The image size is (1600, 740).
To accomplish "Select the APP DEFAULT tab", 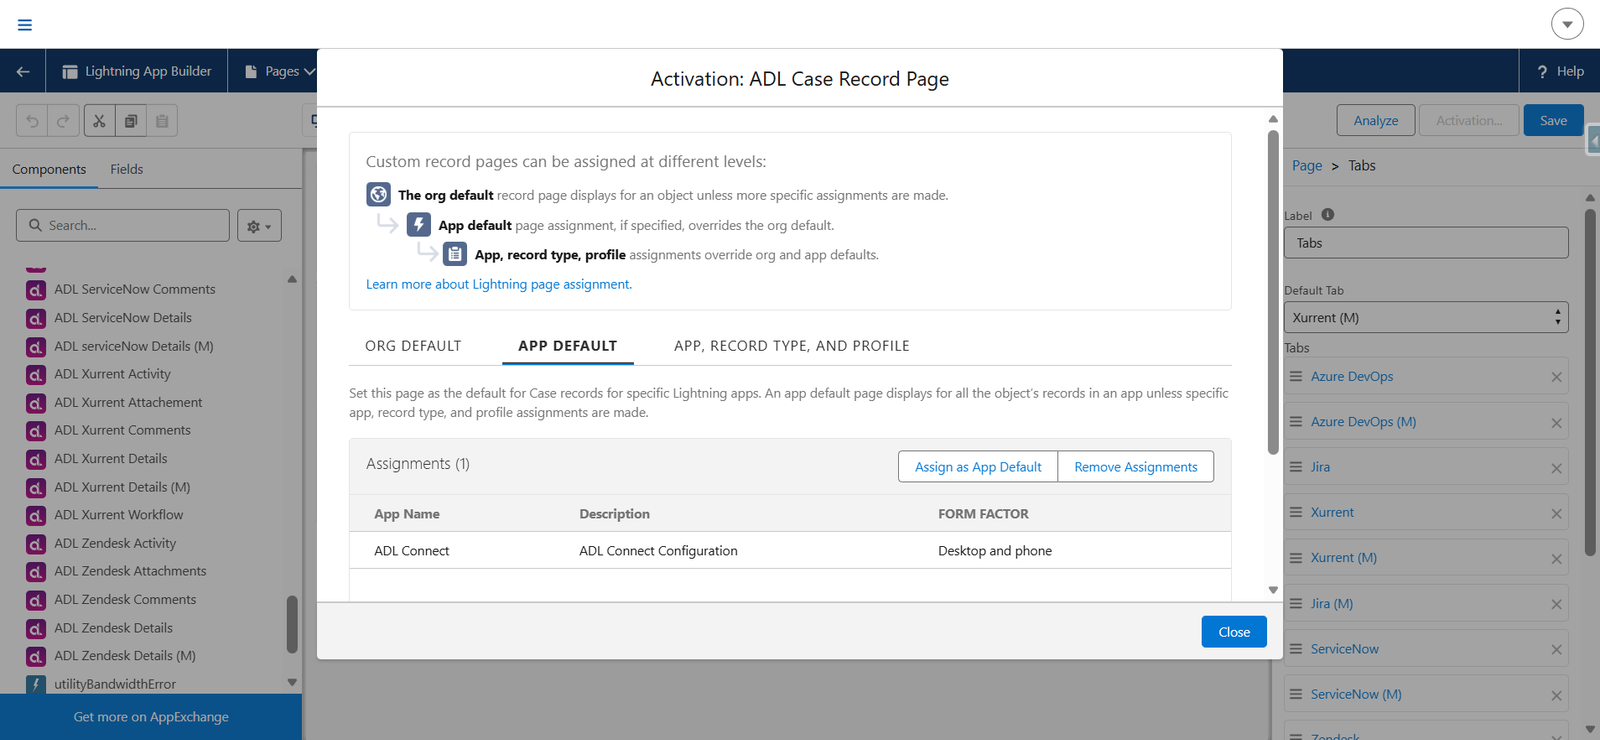I will 567,346.
